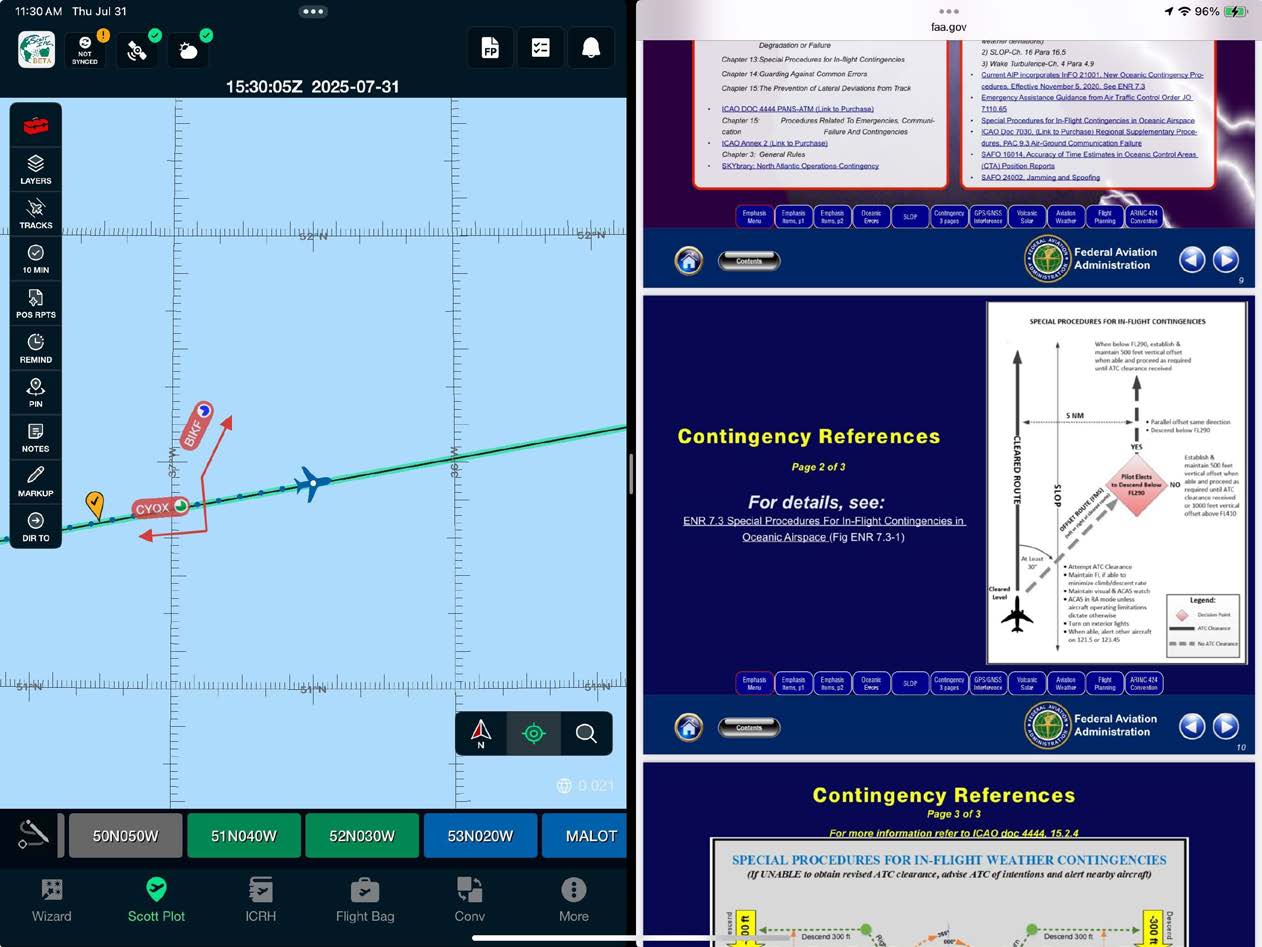Select waypoint 51N040W in route strip
The height and width of the screenshot is (947, 1262).
point(244,836)
